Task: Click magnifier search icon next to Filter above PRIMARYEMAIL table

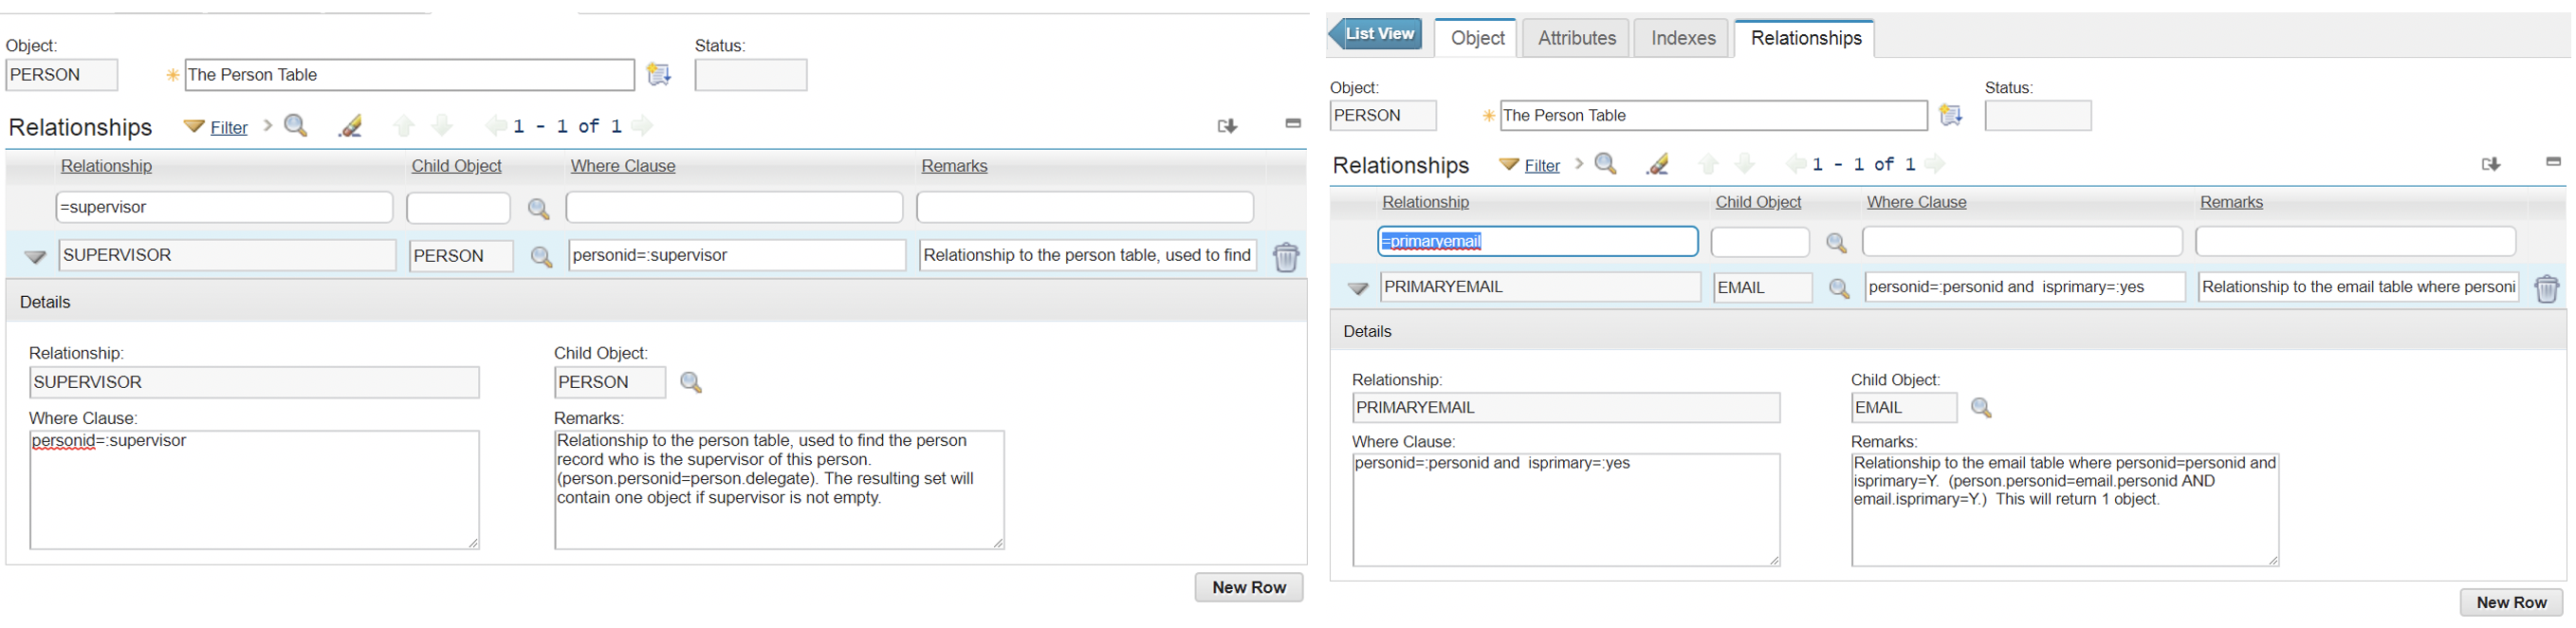Action: click(1606, 164)
